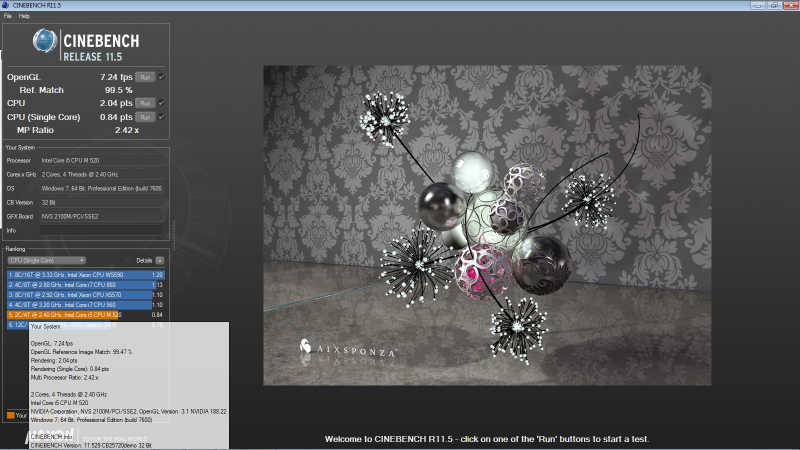Click the Cores x GHz field value

102,174
